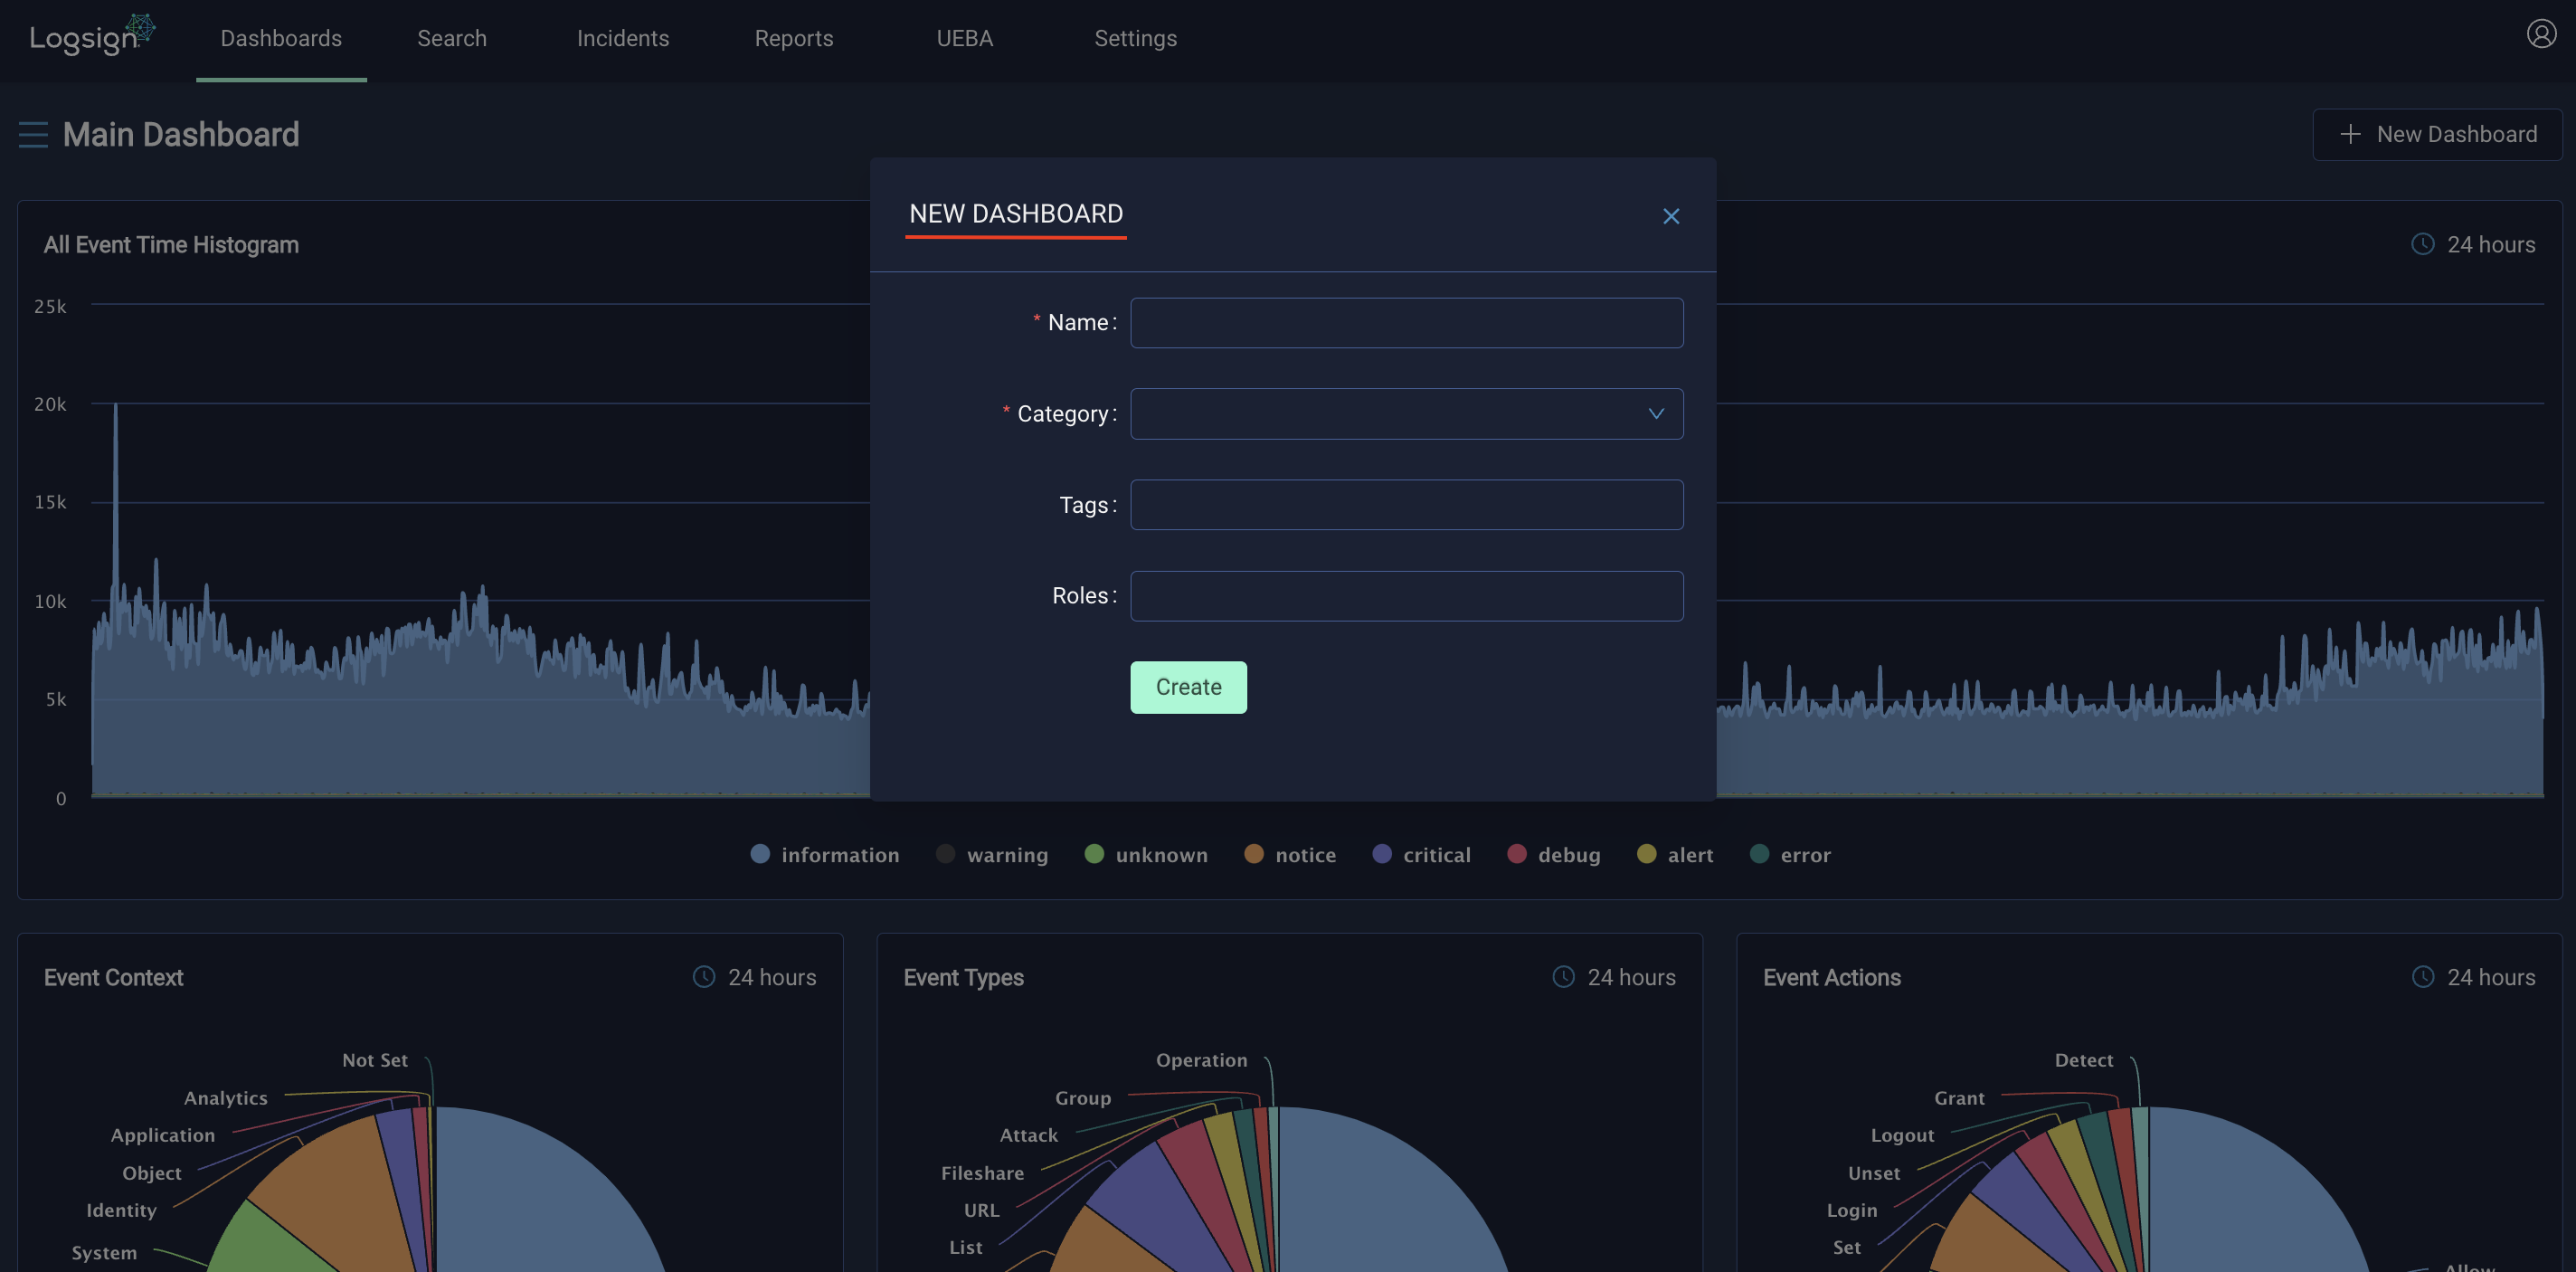Open the Settings tab

(x=1135, y=38)
